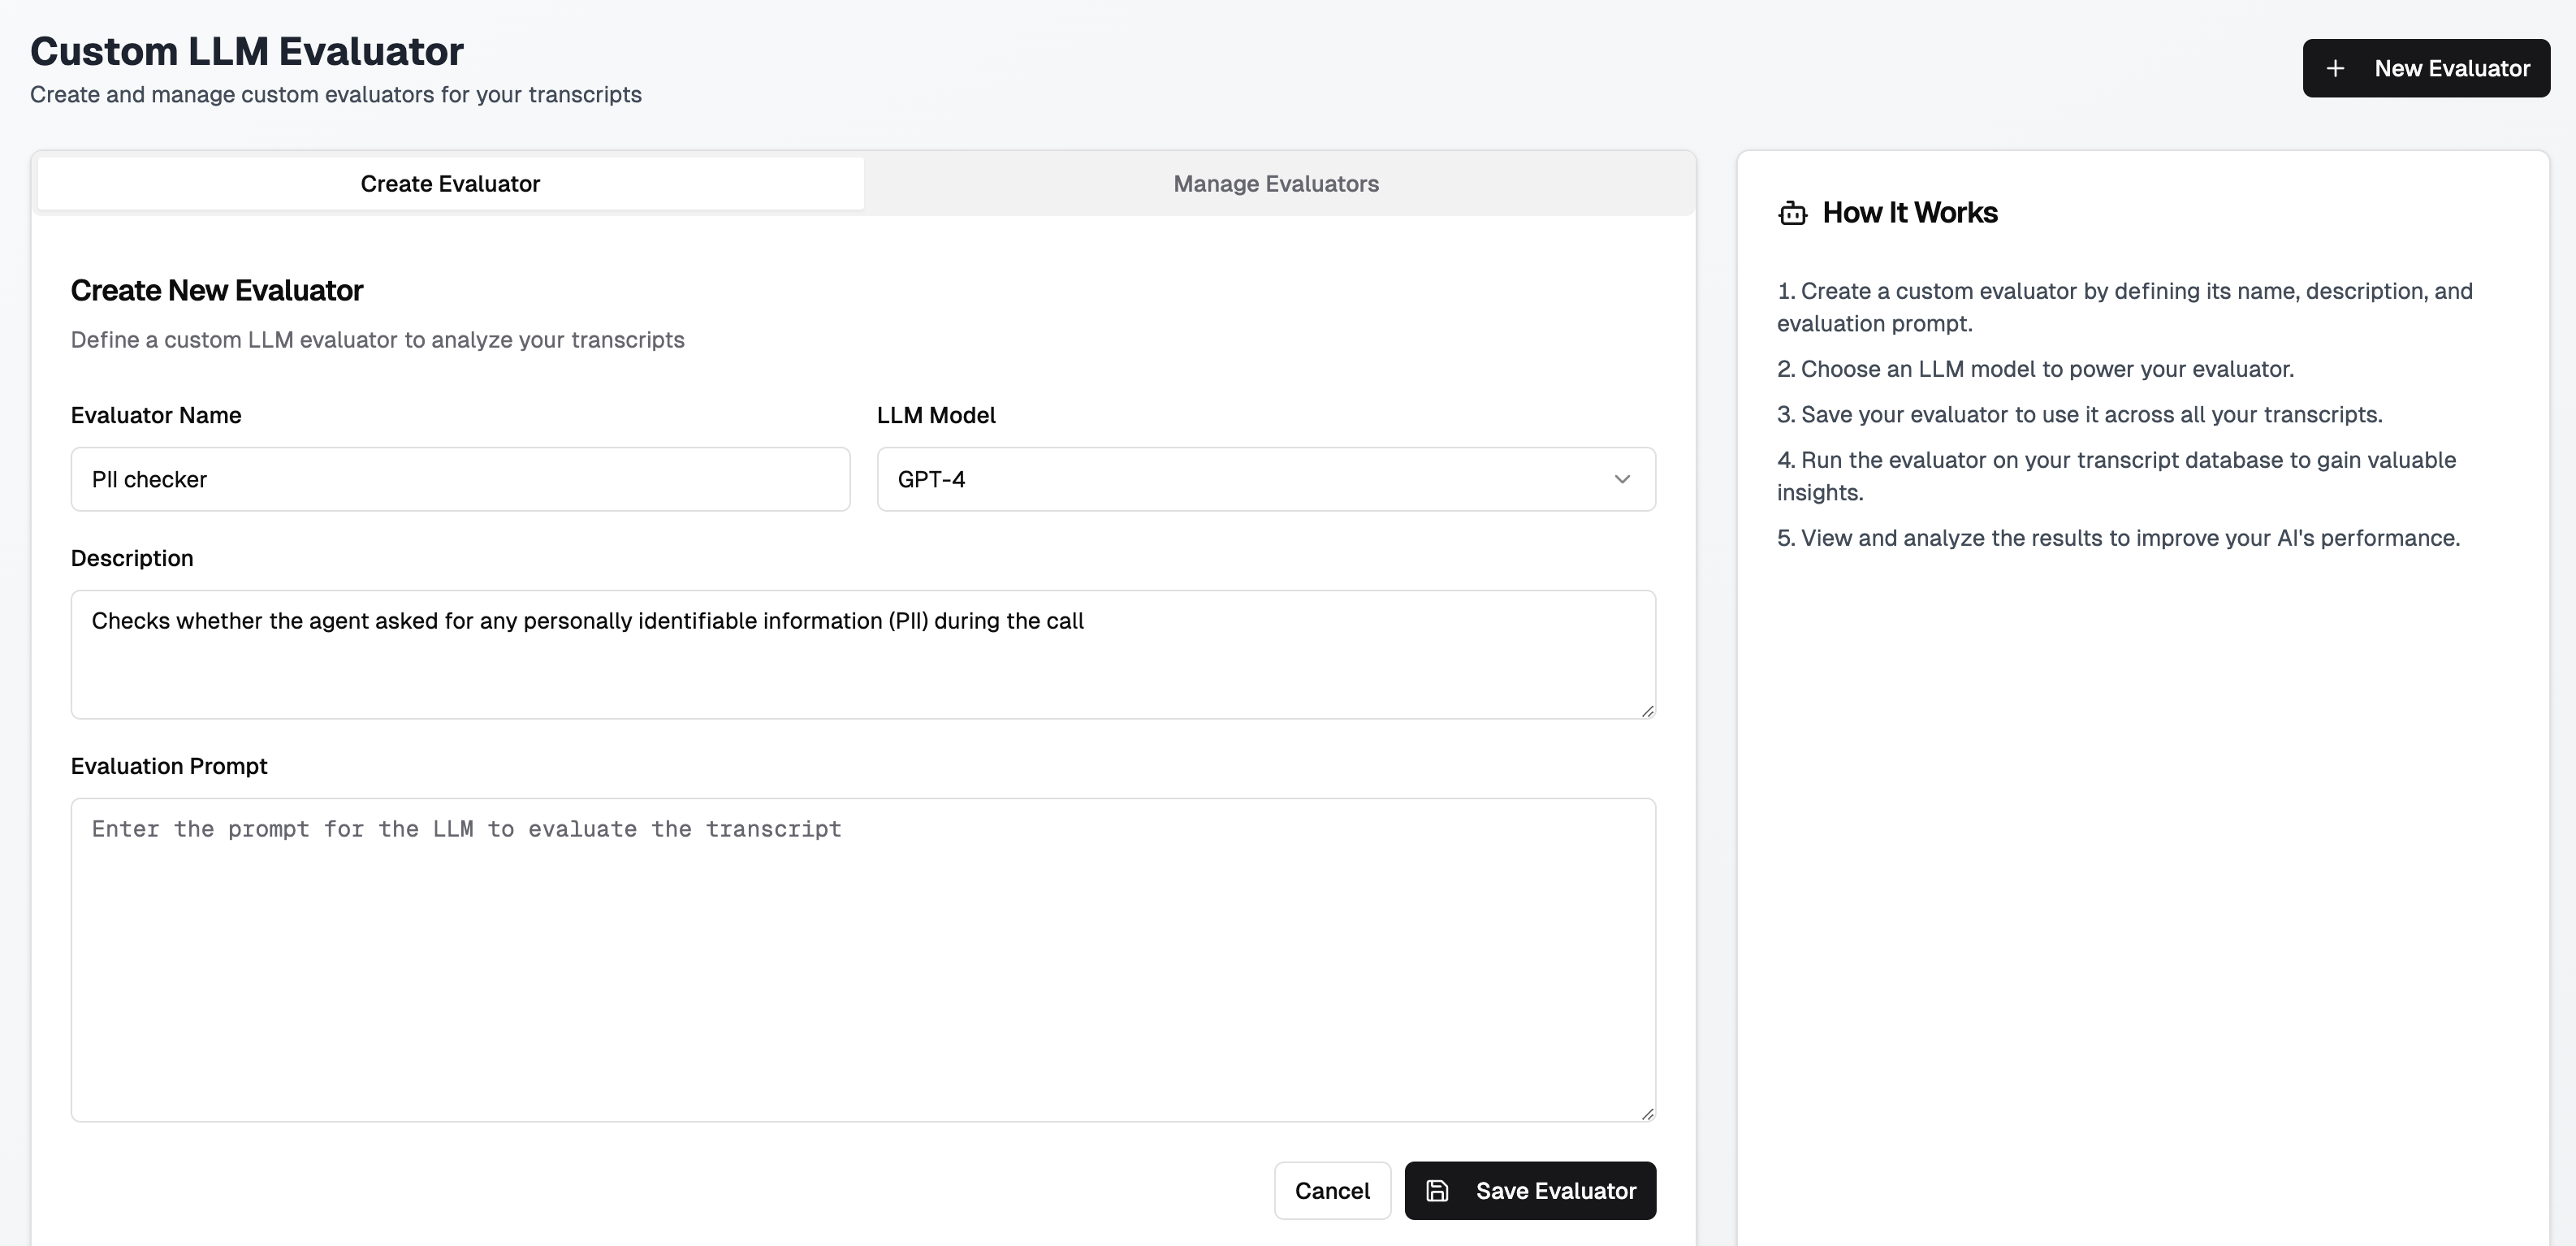Viewport: 2576px width, 1246px height.
Task: Click the How It Works heading
Action: tap(1909, 213)
